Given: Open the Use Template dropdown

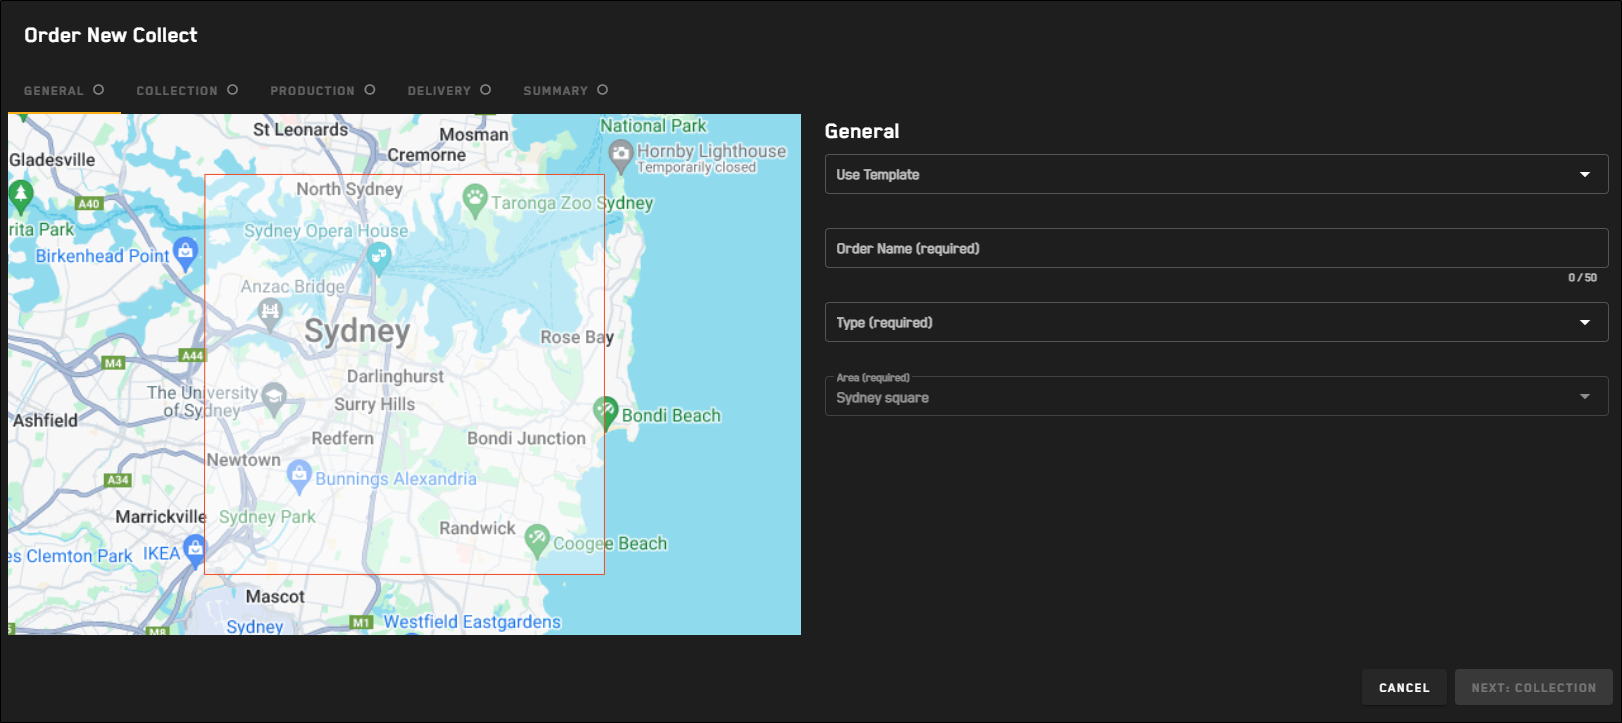Looking at the screenshot, I should coord(1215,174).
